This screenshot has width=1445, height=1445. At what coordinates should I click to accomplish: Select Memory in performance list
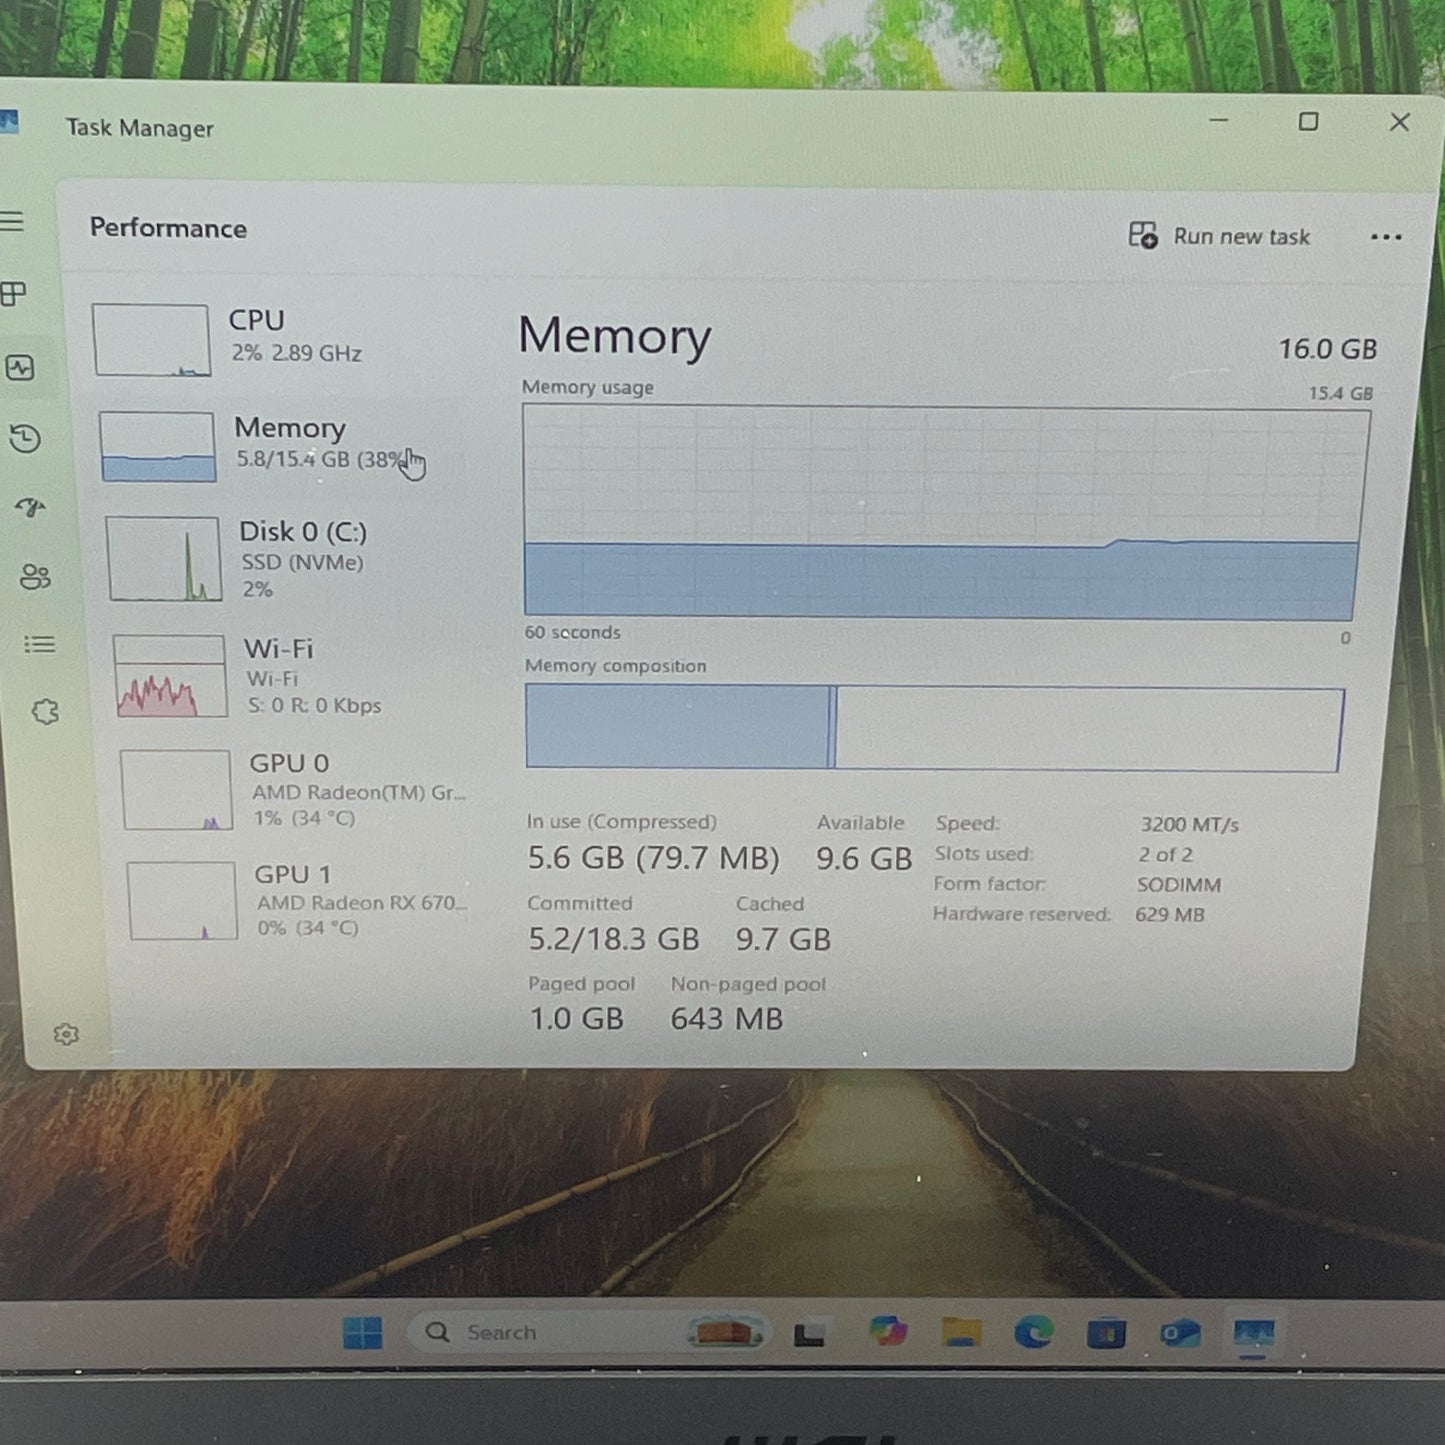(x=280, y=446)
